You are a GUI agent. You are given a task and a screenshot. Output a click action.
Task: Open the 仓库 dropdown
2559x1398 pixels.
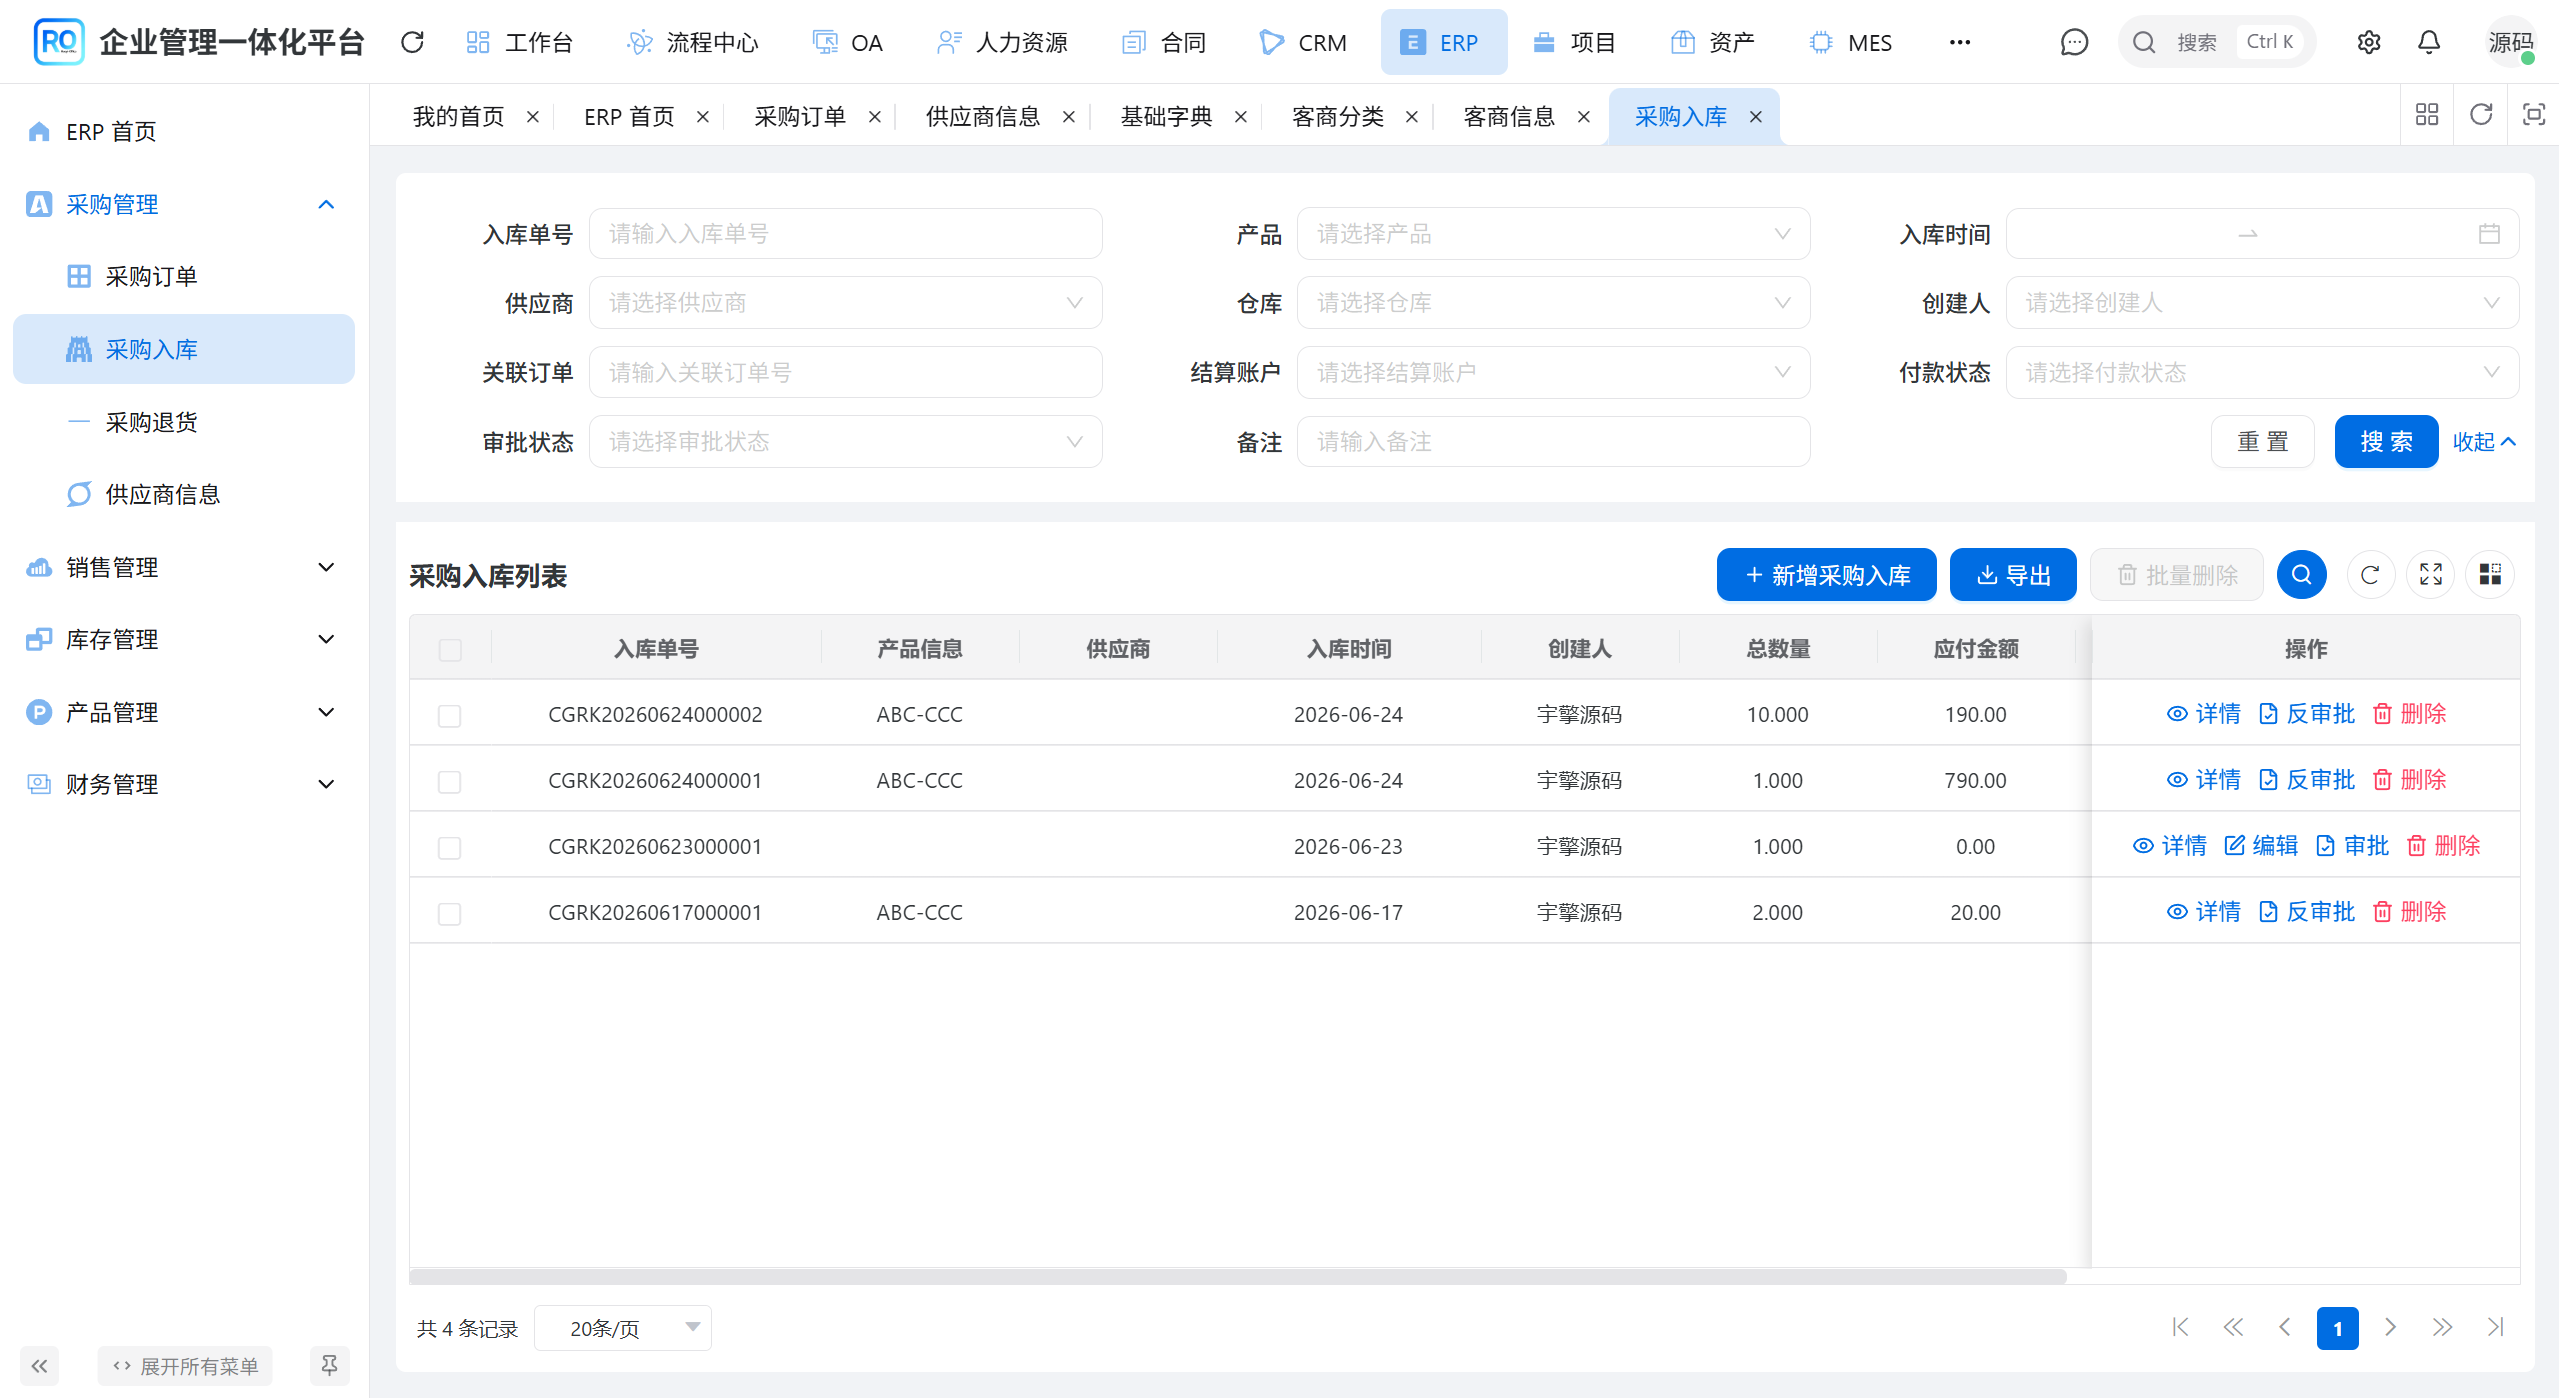(x=1553, y=303)
